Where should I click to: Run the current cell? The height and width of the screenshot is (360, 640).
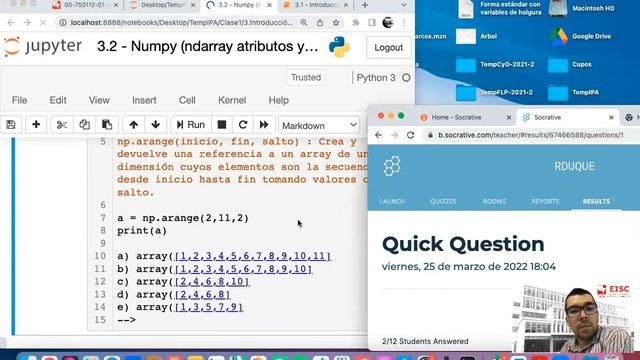pos(190,124)
